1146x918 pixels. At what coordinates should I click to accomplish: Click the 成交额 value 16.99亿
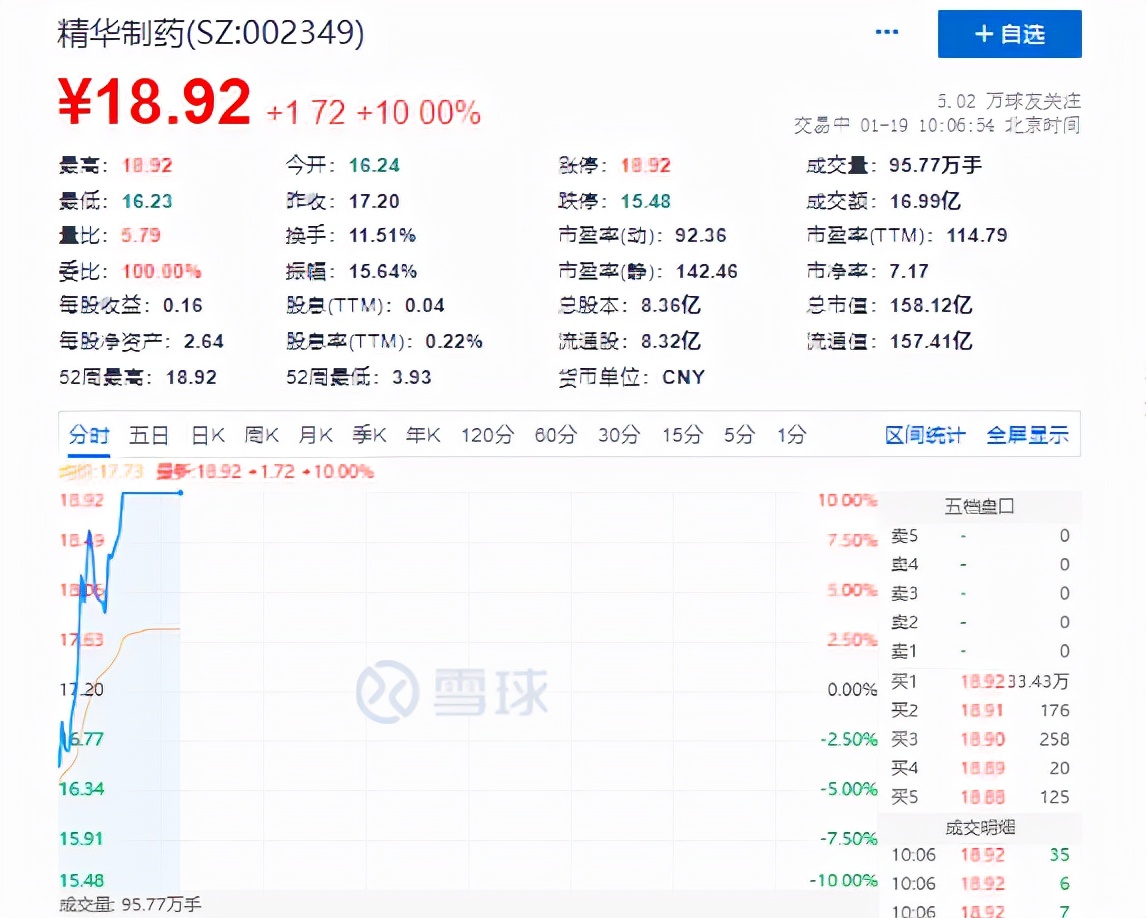[925, 201]
